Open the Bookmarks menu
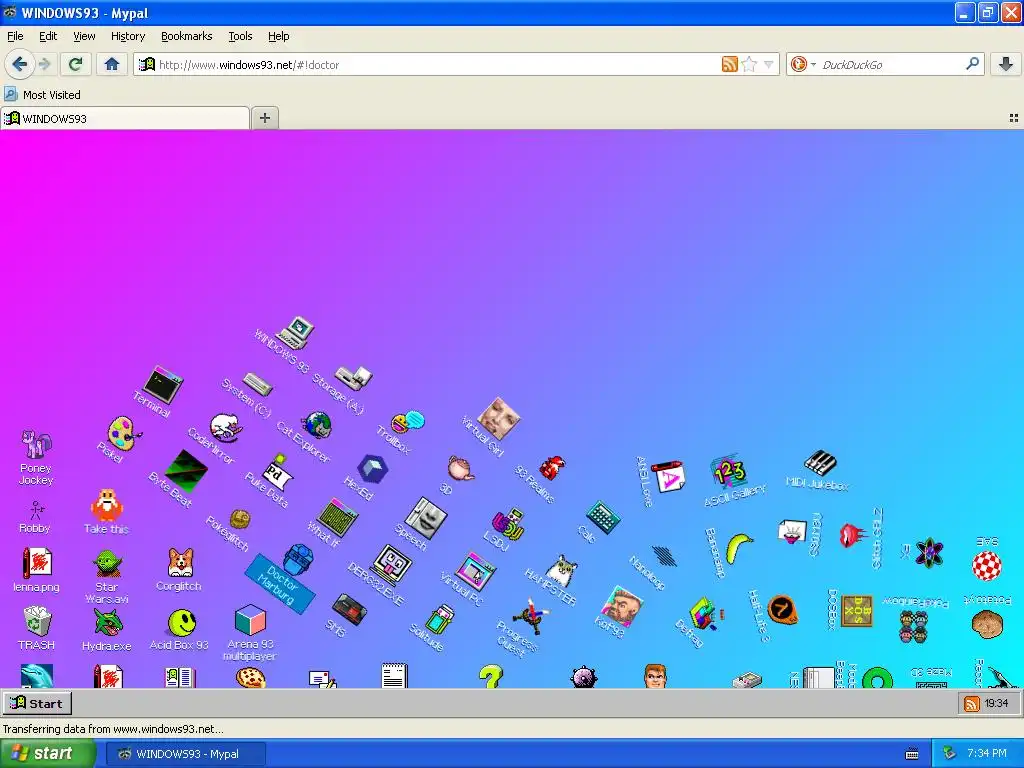The image size is (1024, 768). point(186,36)
